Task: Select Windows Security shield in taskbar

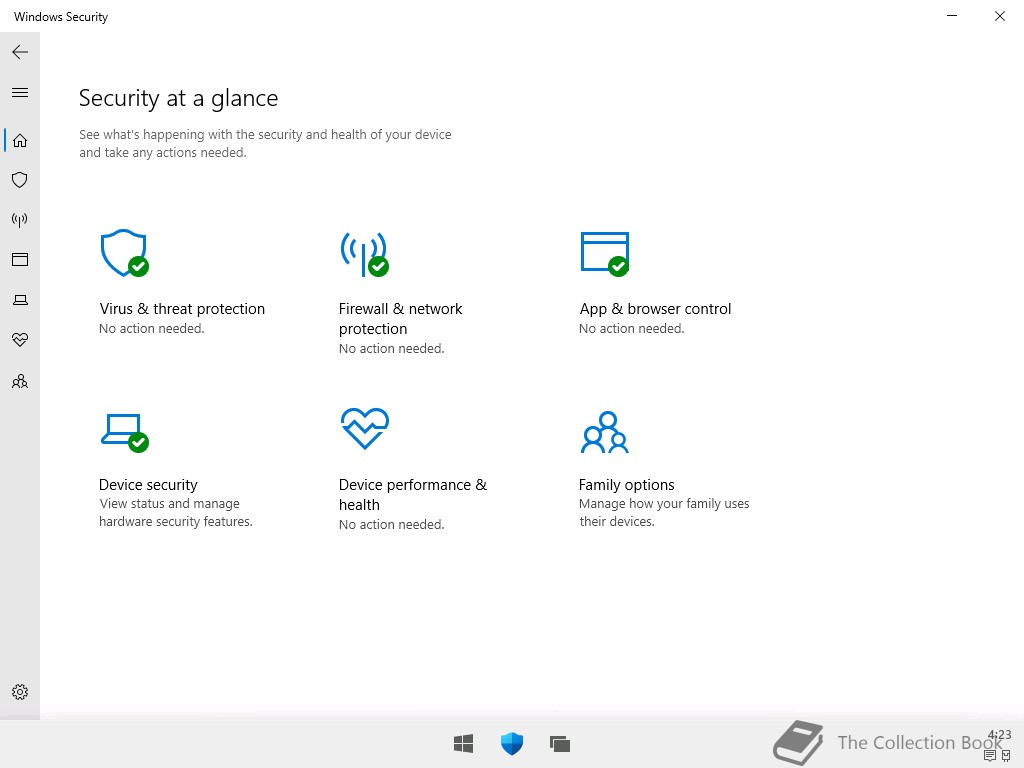Action: 512,744
